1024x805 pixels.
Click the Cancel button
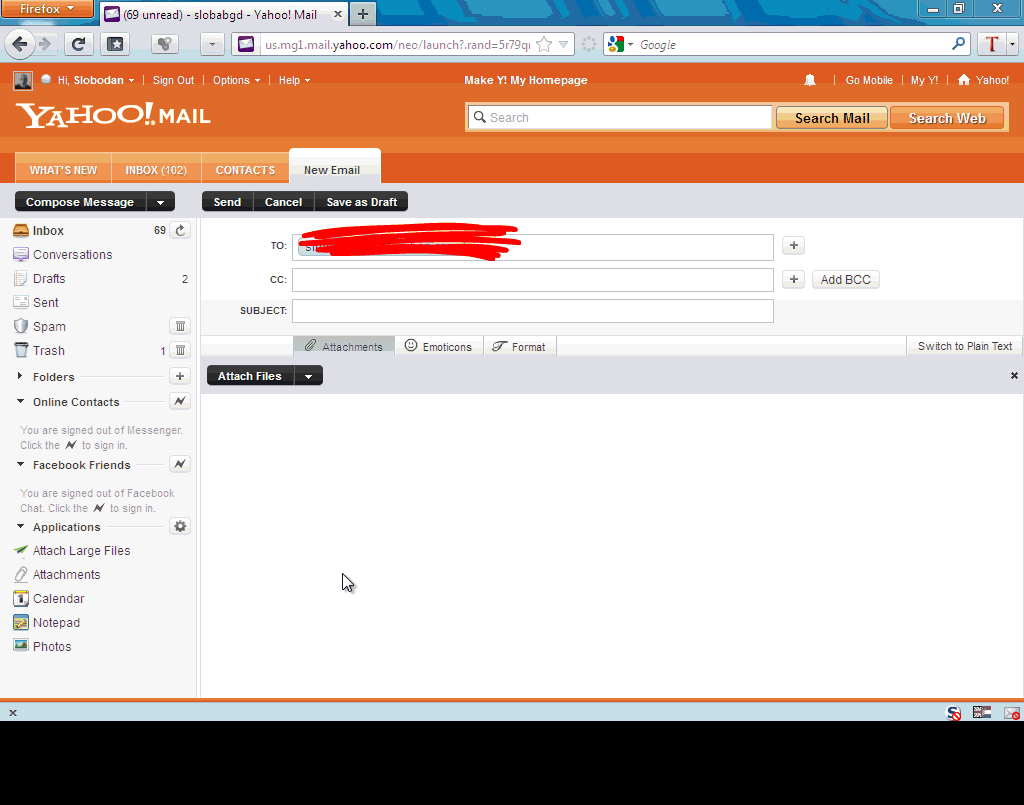pos(283,202)
